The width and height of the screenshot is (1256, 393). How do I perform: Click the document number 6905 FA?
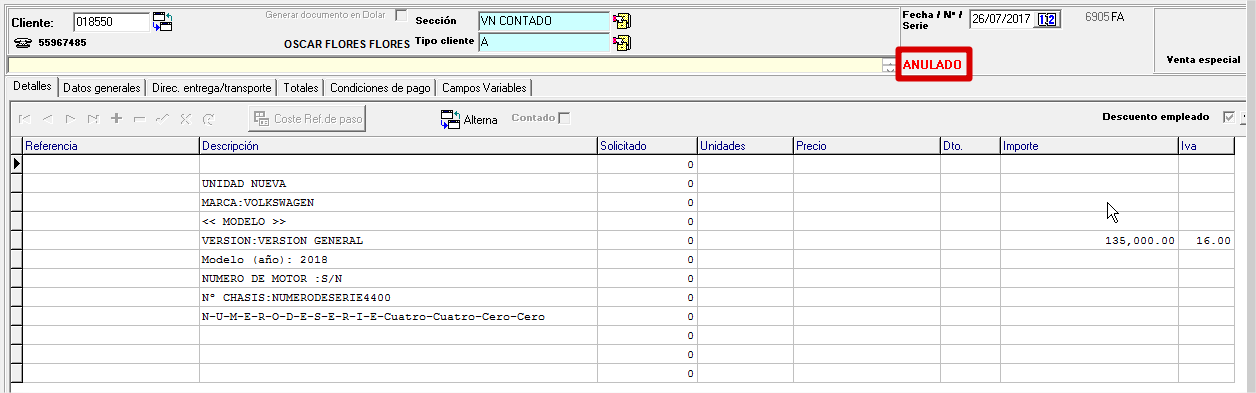click(1104, 18)
